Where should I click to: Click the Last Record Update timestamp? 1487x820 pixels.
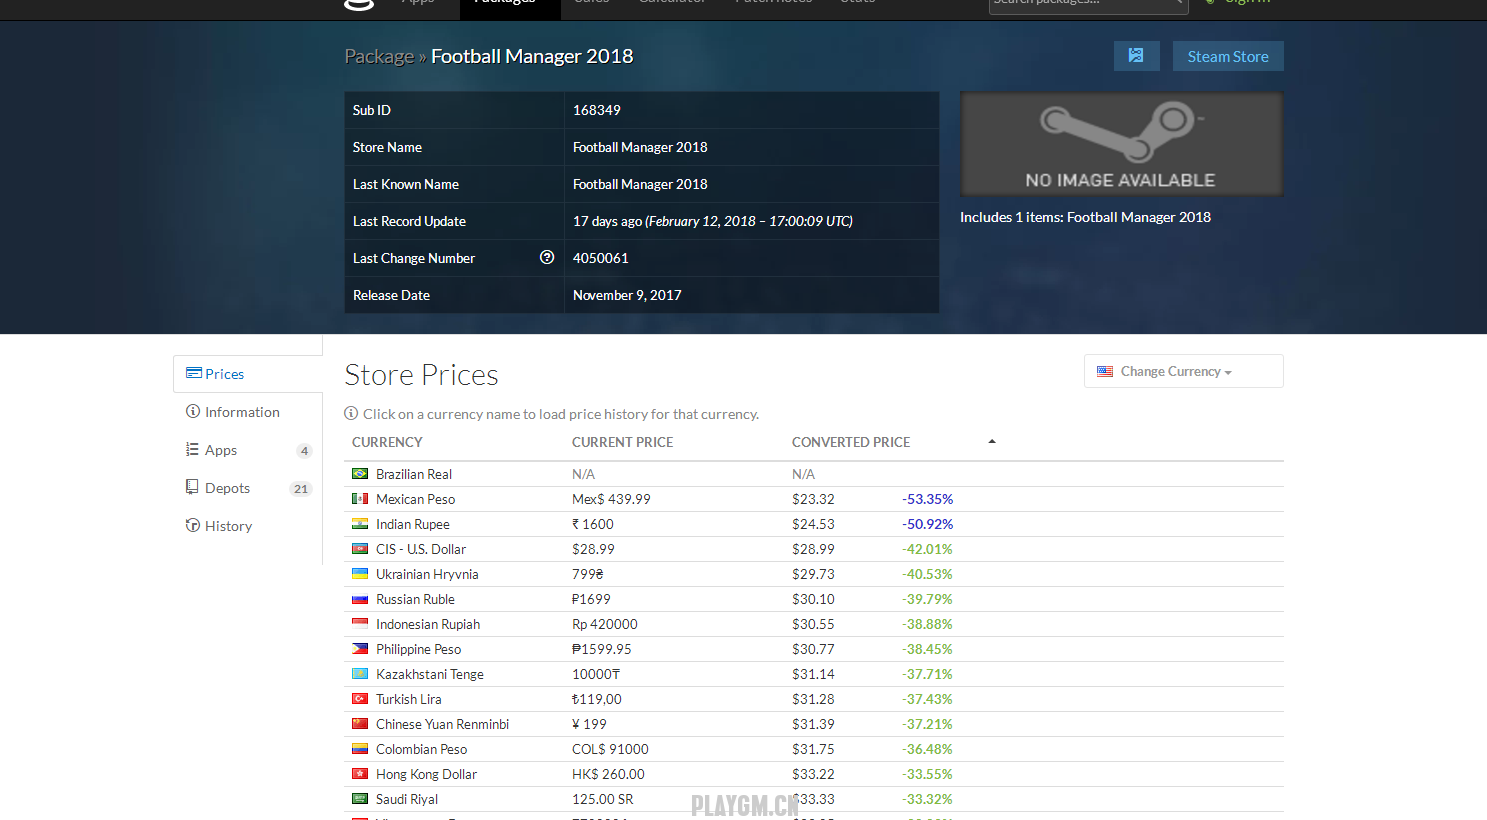click(712, 221)
